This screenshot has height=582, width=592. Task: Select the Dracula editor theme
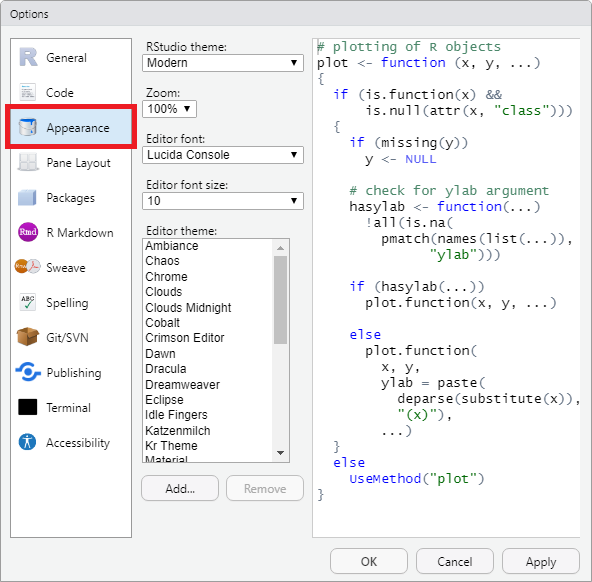pyautogui.click(x=208, y=369)
